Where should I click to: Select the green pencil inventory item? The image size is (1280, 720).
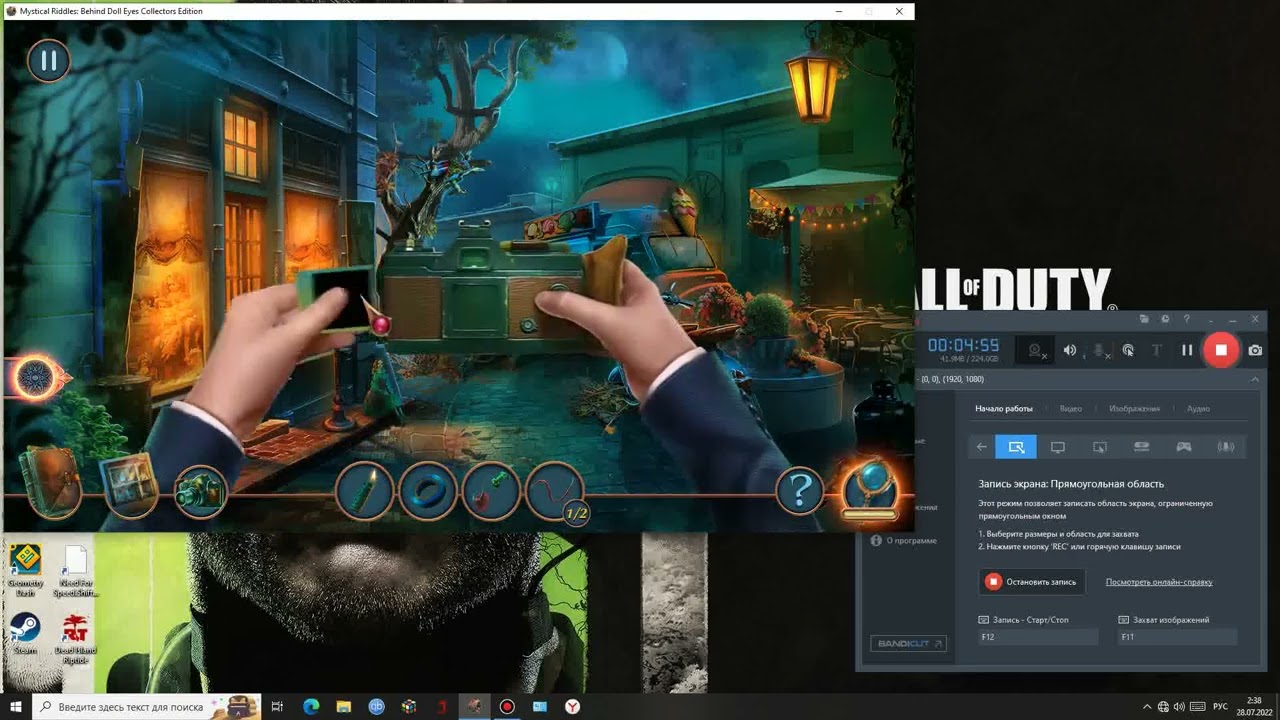(x=365, y=491)
